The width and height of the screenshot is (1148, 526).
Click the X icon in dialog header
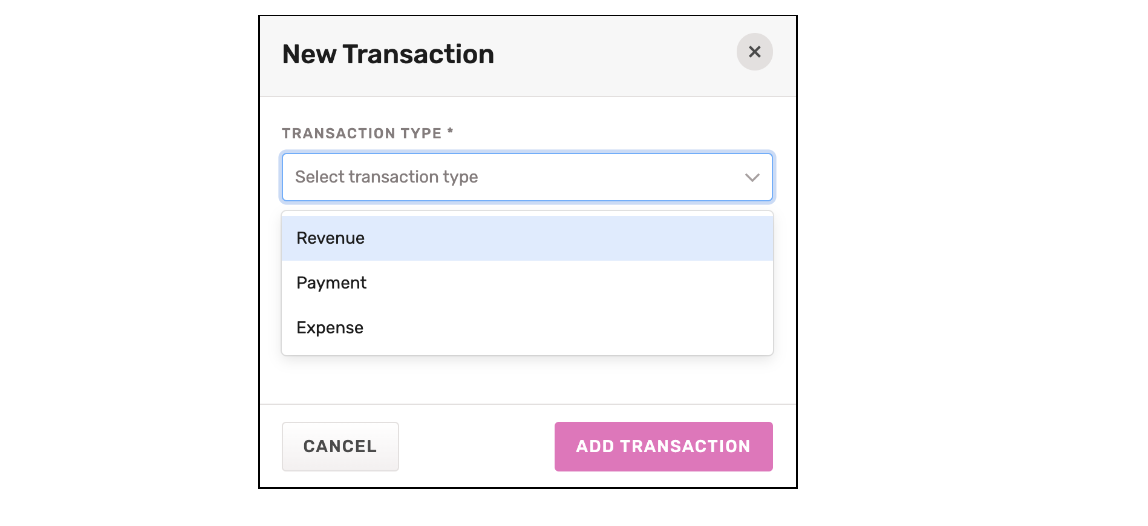(x=754, y=52)
